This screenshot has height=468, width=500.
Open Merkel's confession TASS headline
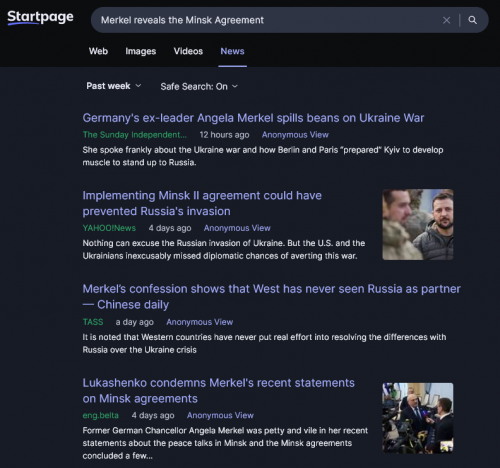[271, 297]
